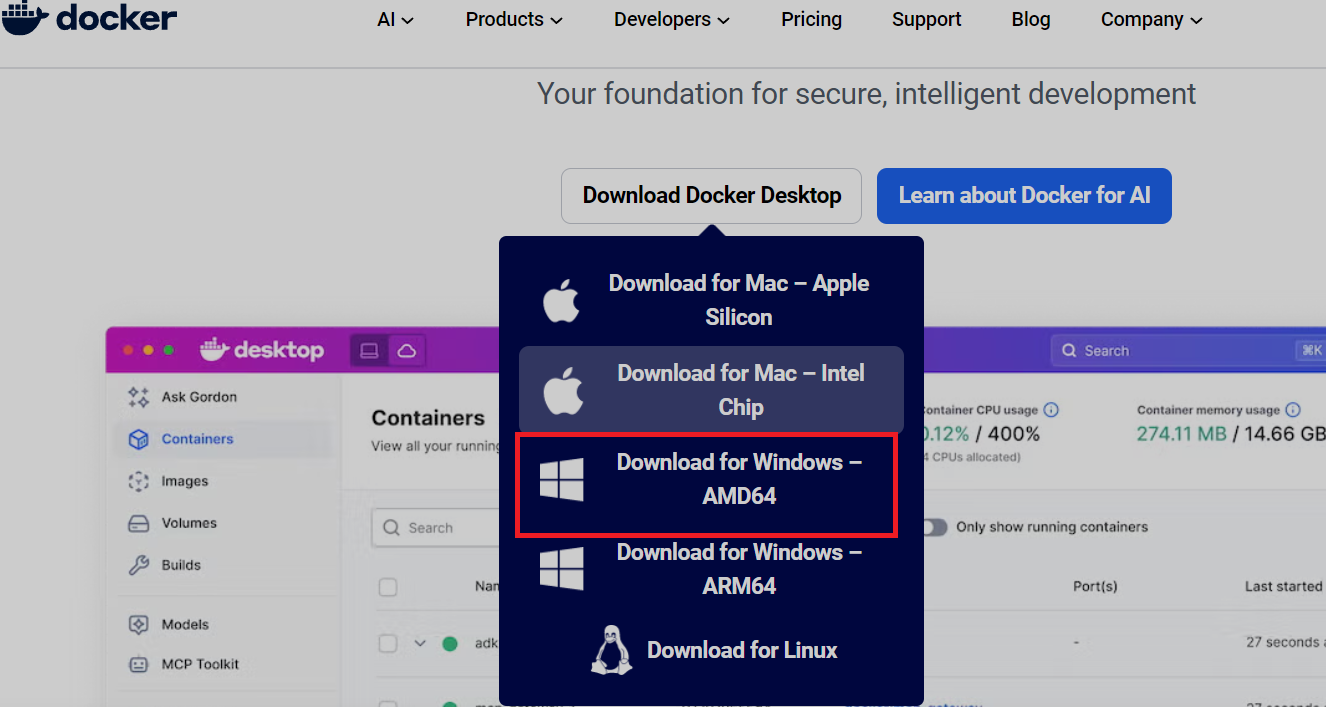
Task: Click the Images sidebar icon
Action: pos(139,481)
